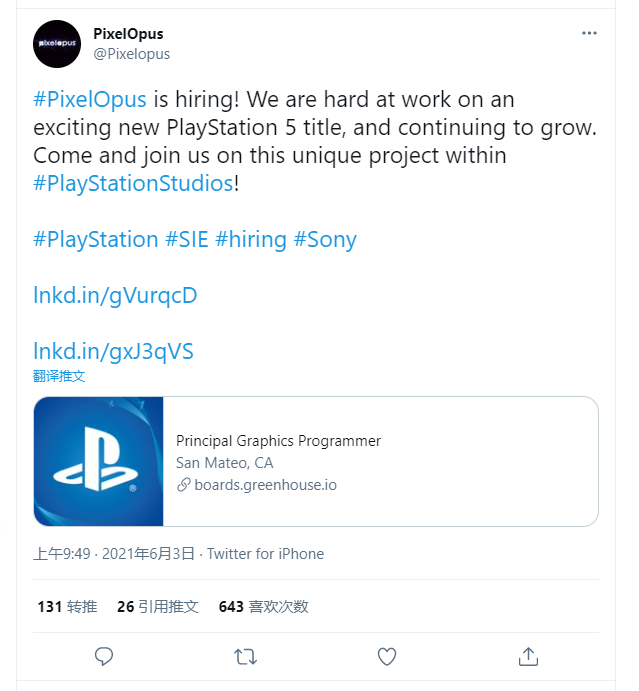
Task: Like the tweet with heart icon
Action: coord(387,656)
